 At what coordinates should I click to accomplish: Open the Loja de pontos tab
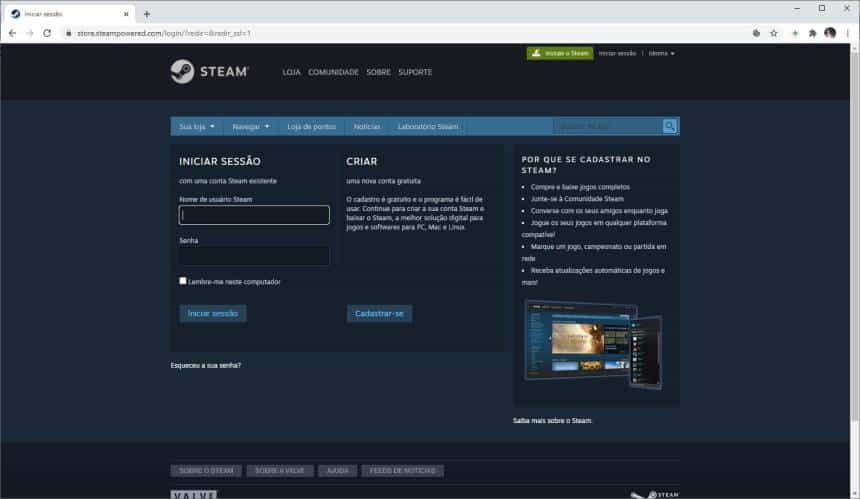click(x=312, y=127)
